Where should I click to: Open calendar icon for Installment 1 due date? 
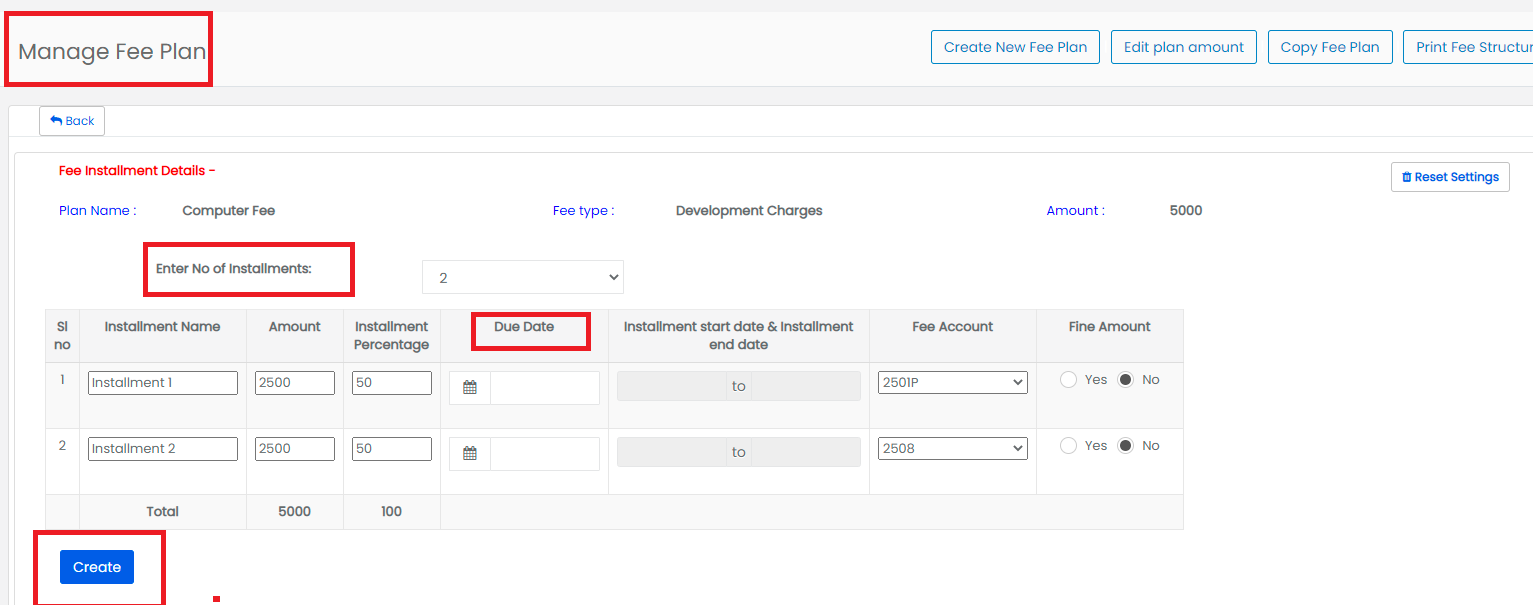(470, 388)
